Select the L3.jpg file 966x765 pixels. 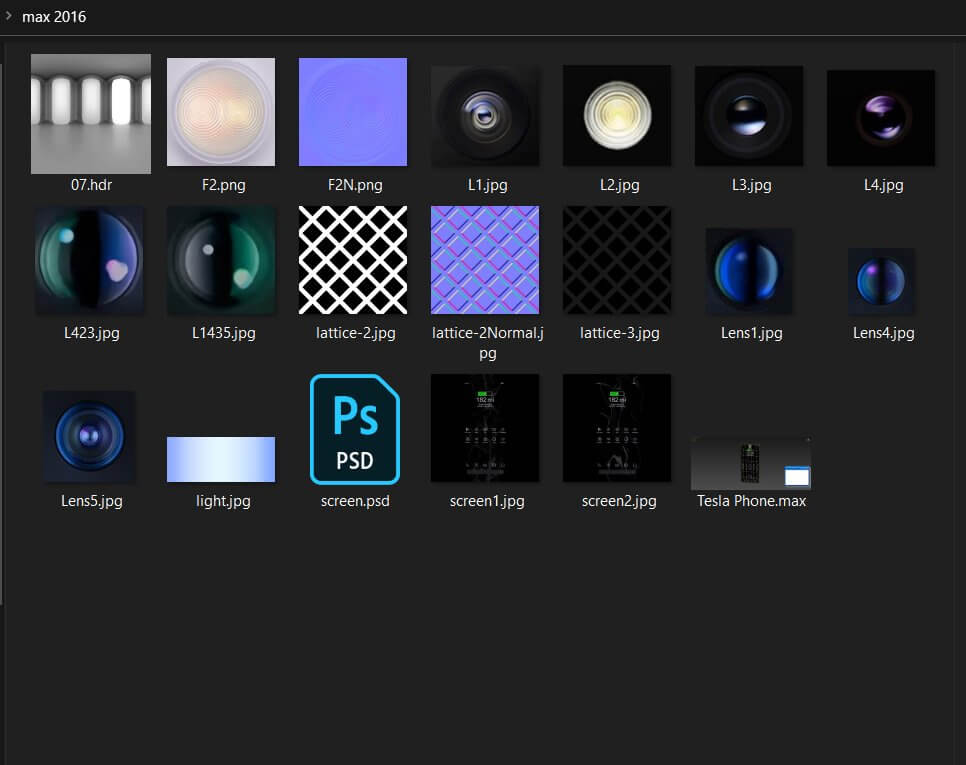pyautogui.click(x=749, y=116)
